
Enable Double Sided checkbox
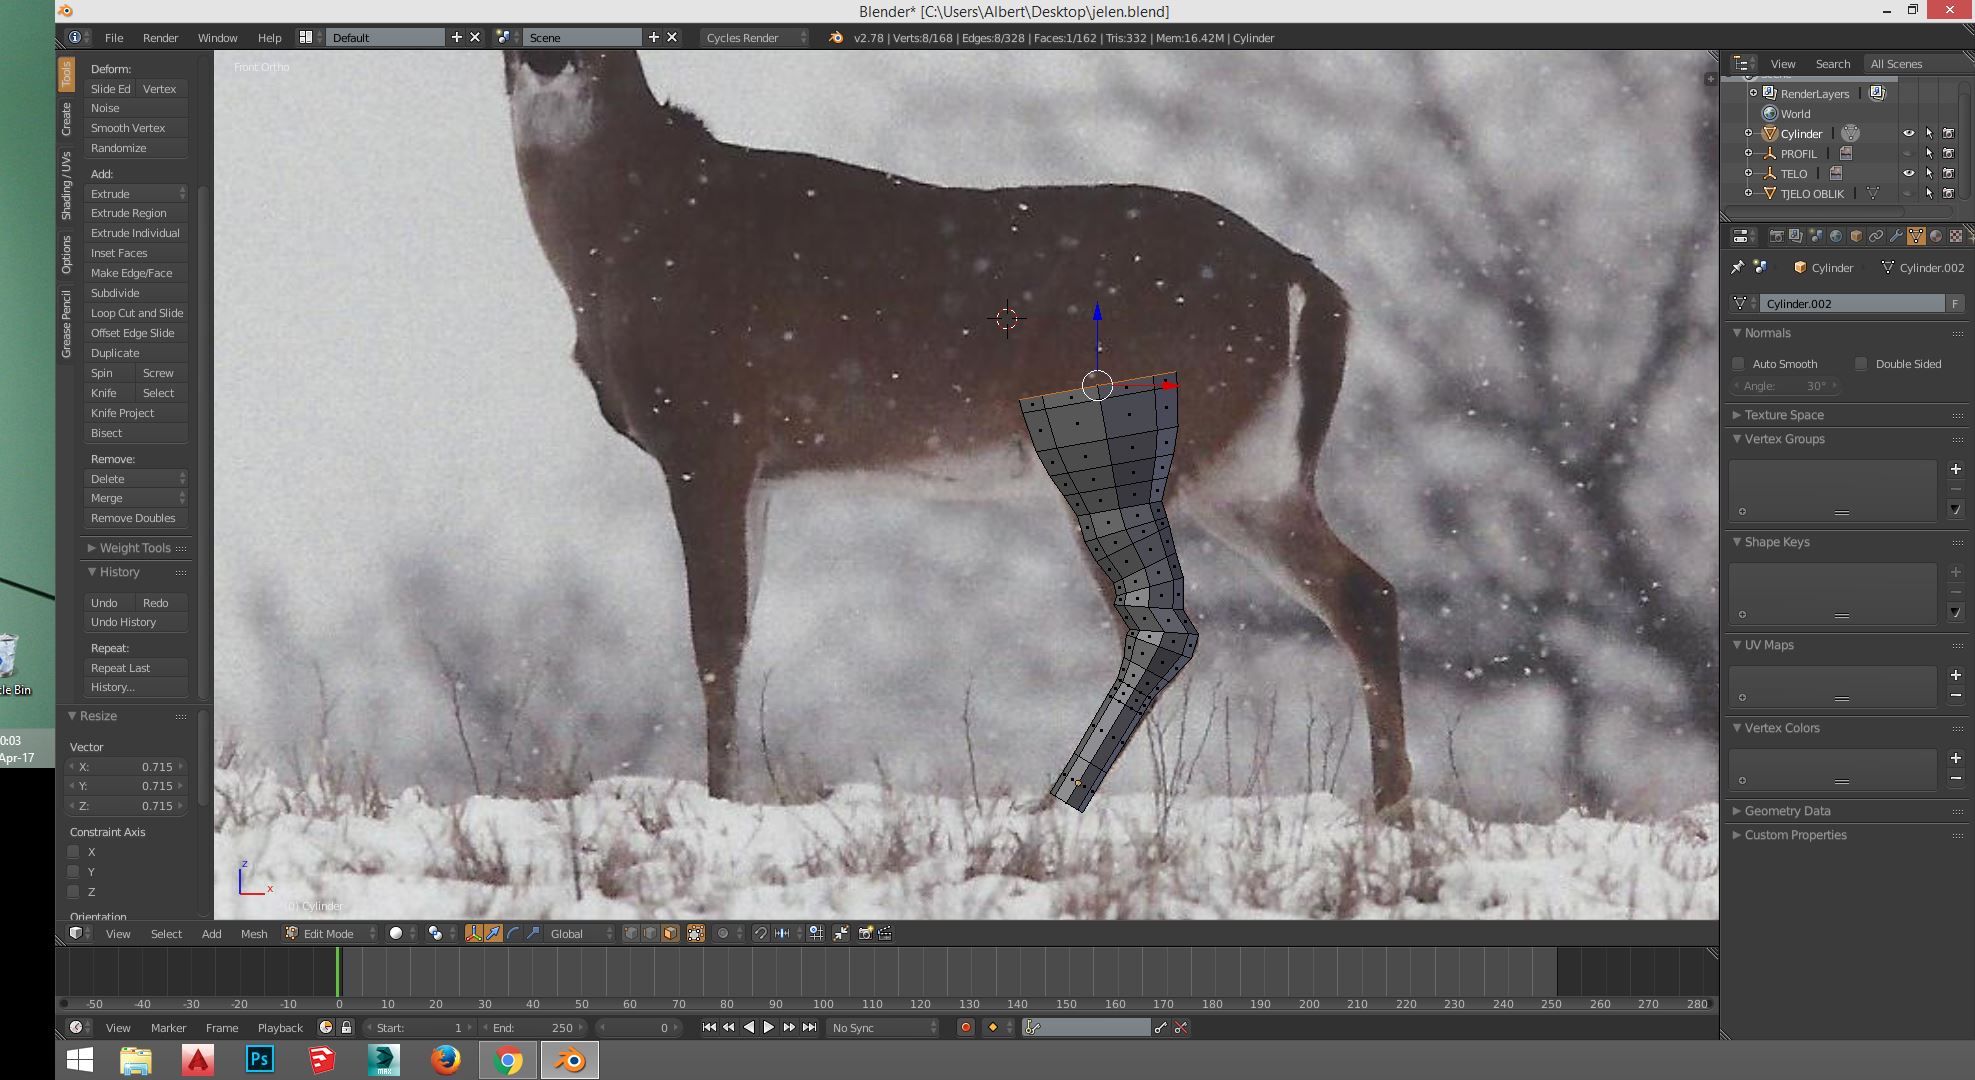tap(1861, 364)
